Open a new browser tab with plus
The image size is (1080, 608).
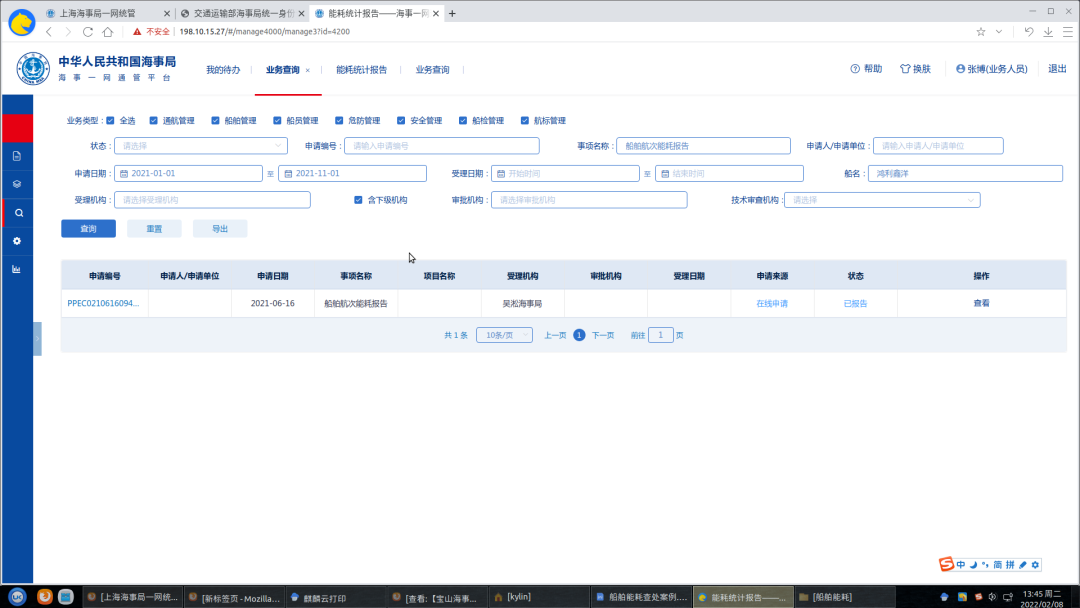click(x=452, y=13)
